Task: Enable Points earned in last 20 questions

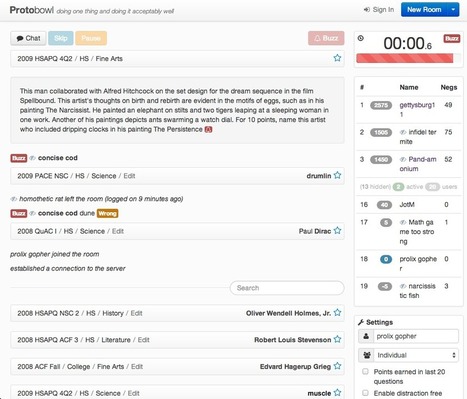Action: (x=365, y=371)
